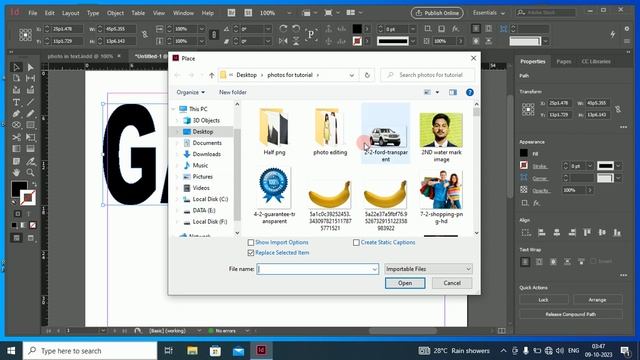The width and height of the screenshot is (640, 360).
Task: Select the Ellipse Frame tool
Action: pos(16,125)
